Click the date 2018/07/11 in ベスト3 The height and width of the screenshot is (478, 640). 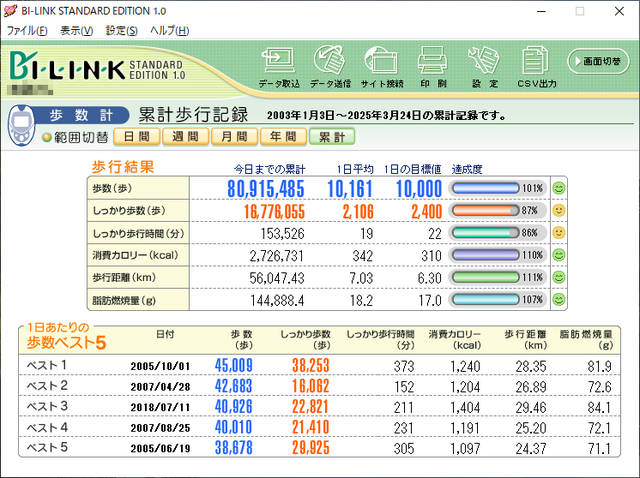(160, 407)
